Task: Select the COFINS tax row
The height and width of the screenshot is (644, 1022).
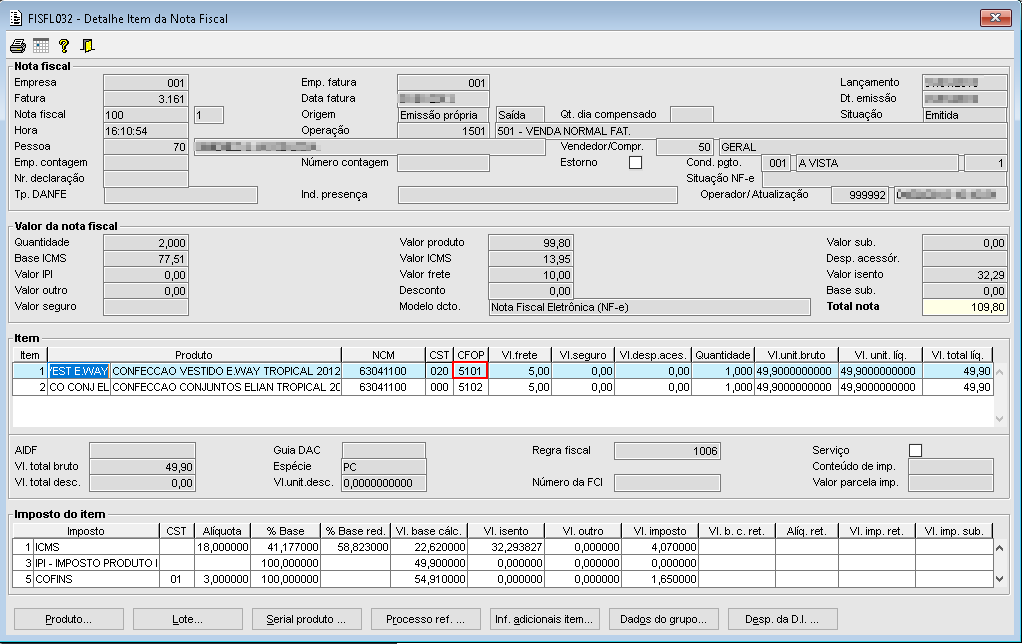Action: pyautogui.click(x=503, y=579)
